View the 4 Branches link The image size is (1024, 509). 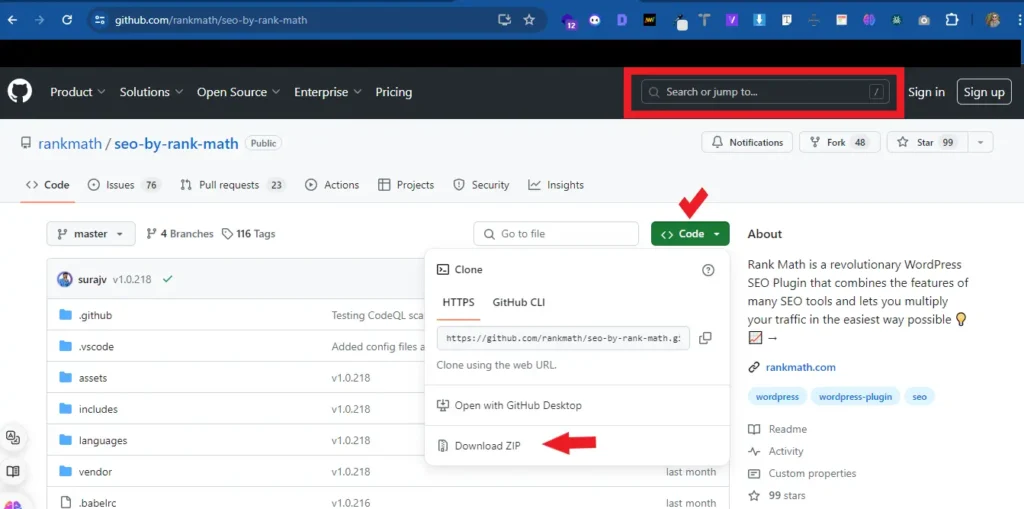click(x=180, y=234)
